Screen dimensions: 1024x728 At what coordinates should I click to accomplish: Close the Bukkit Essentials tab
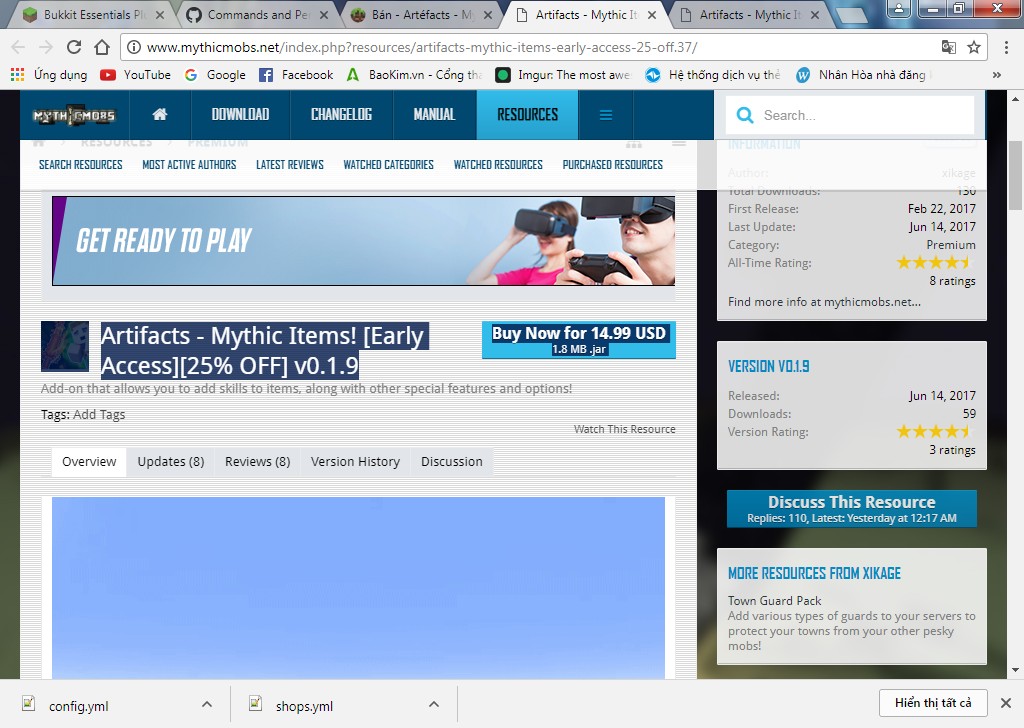coord(159,14)
